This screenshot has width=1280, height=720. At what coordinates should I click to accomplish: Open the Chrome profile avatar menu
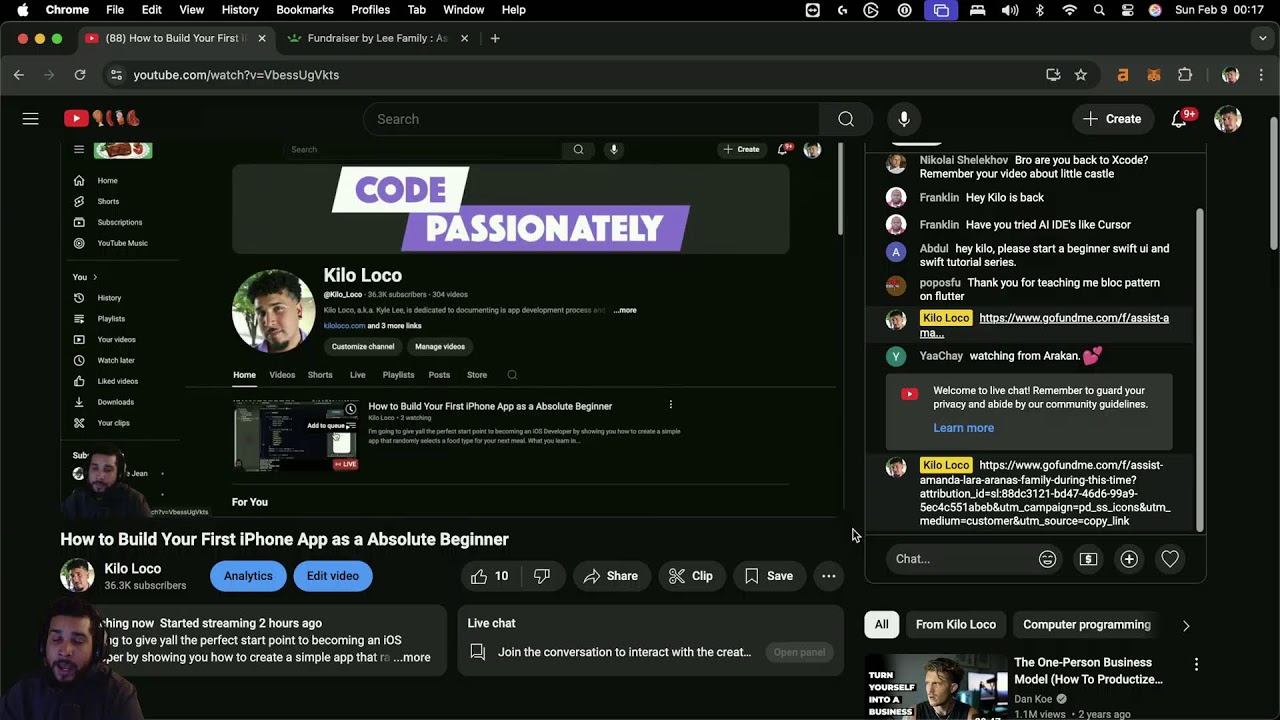[x=1231, y=75]
